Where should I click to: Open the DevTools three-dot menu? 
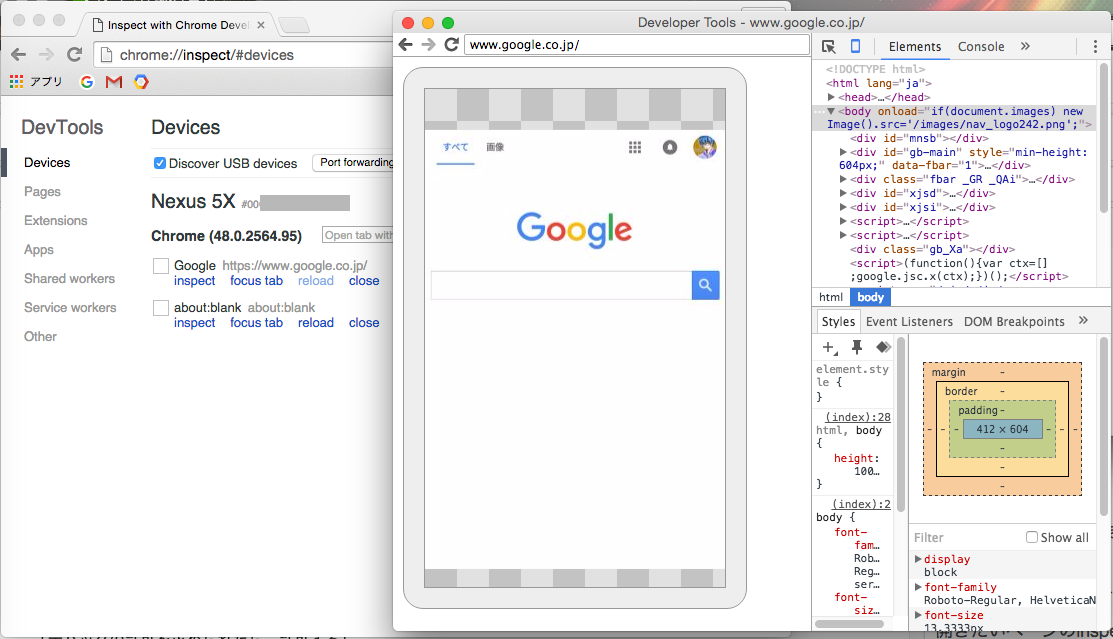point(1095,46)
